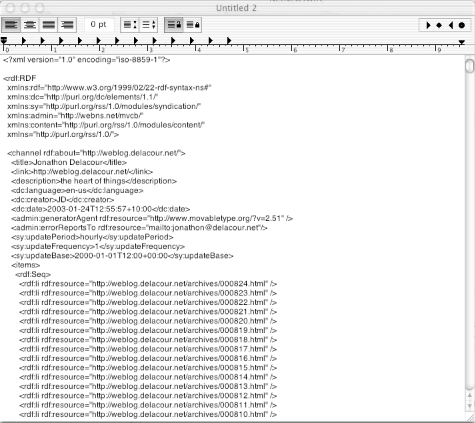The height and width of the screenshot is (423, 475).
Task: Select the align right button
Action: [x=67, y=25]
